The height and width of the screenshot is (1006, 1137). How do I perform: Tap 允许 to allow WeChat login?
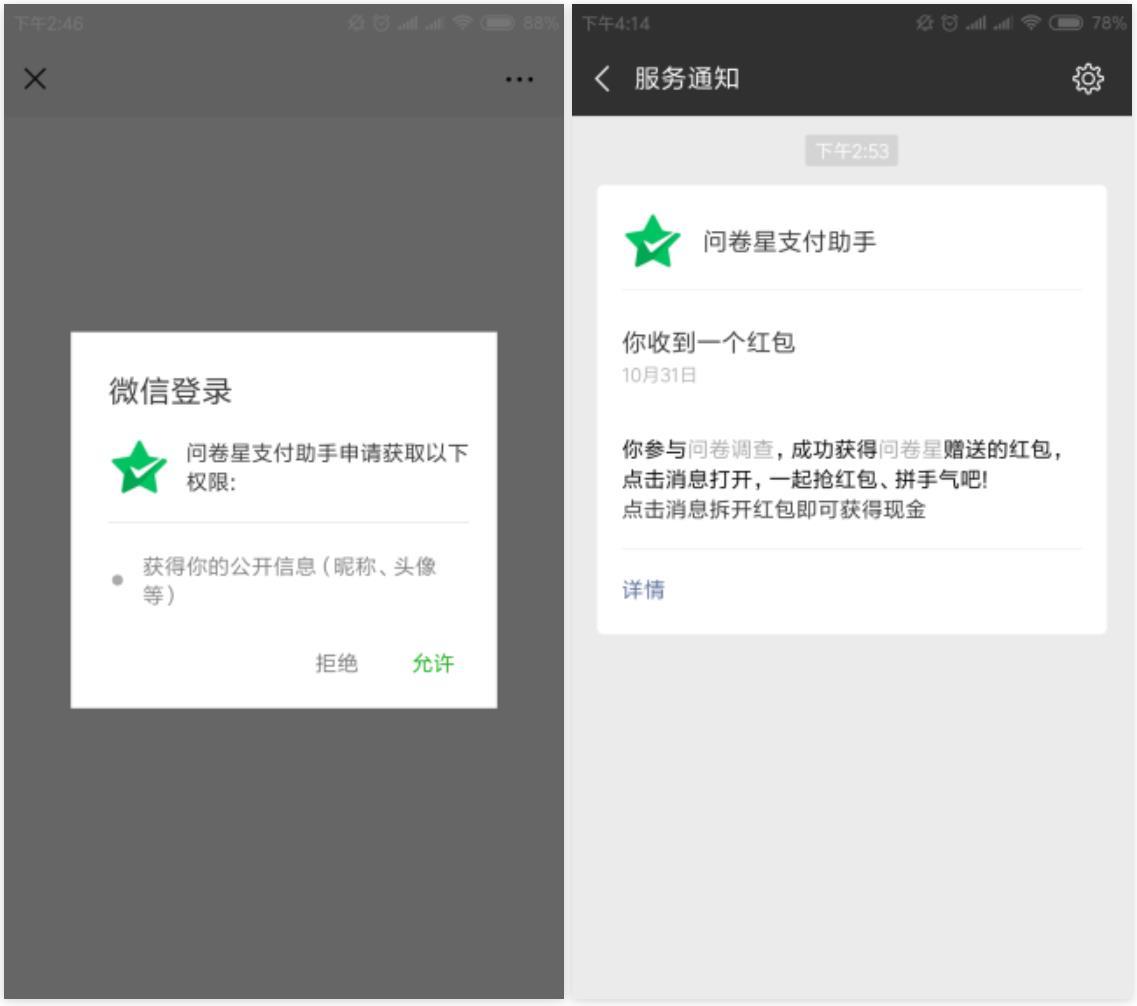(x=433, y=663)
